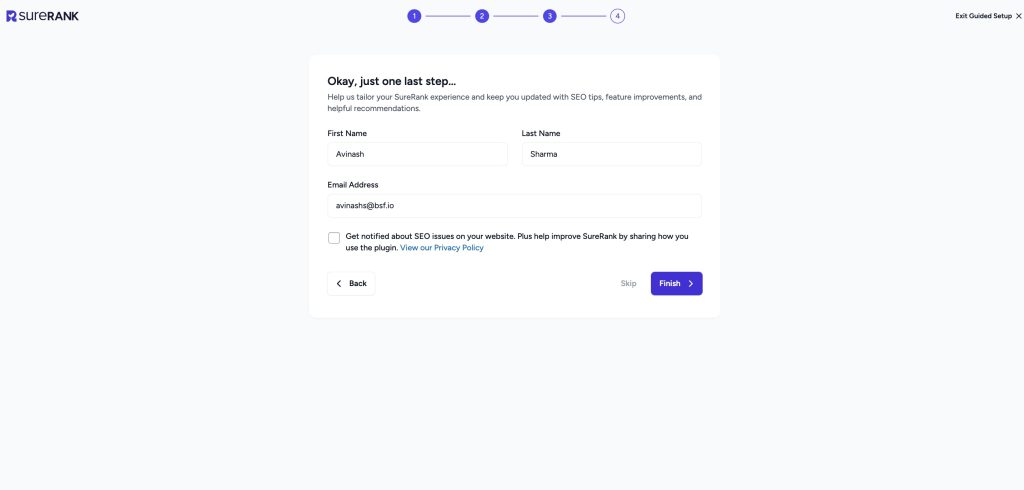Click the X icon beside Exit Guided Setup
This screenshot has height=490, width=1024.
click(1019, 16)
